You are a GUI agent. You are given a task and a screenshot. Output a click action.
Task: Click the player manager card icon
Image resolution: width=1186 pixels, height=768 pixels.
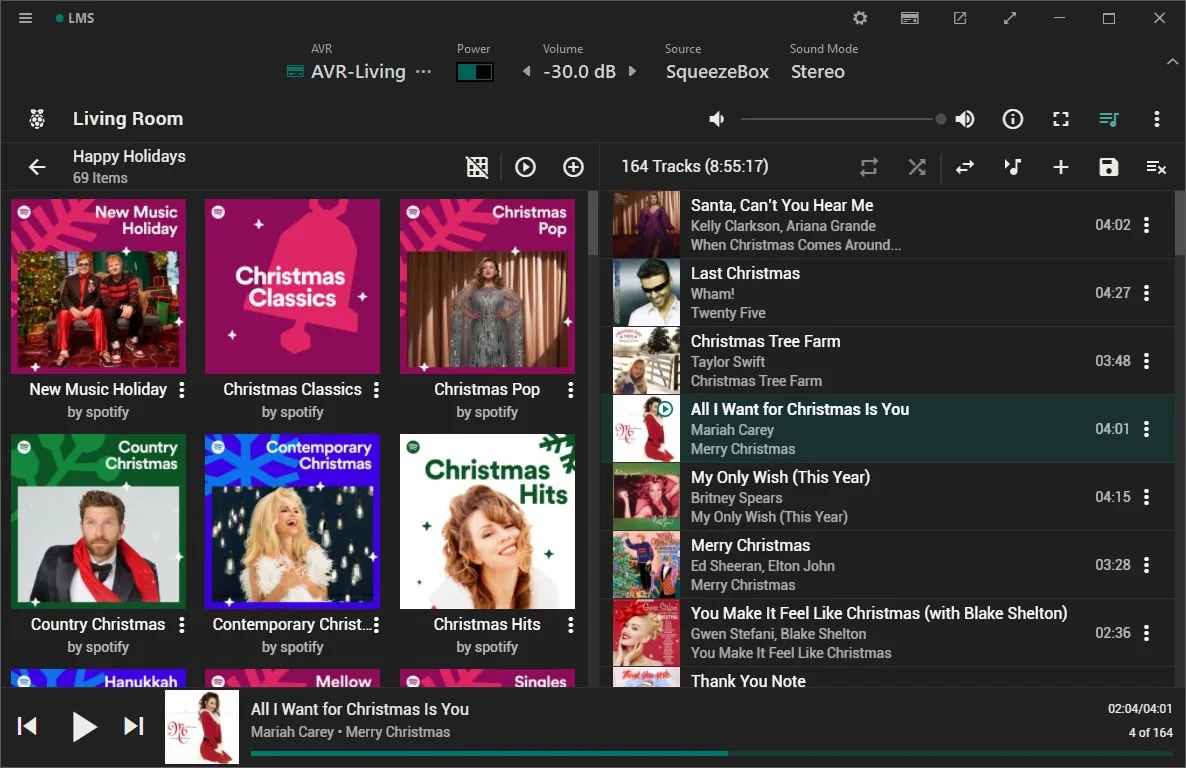pyautogui.click(x=910, y=18)
